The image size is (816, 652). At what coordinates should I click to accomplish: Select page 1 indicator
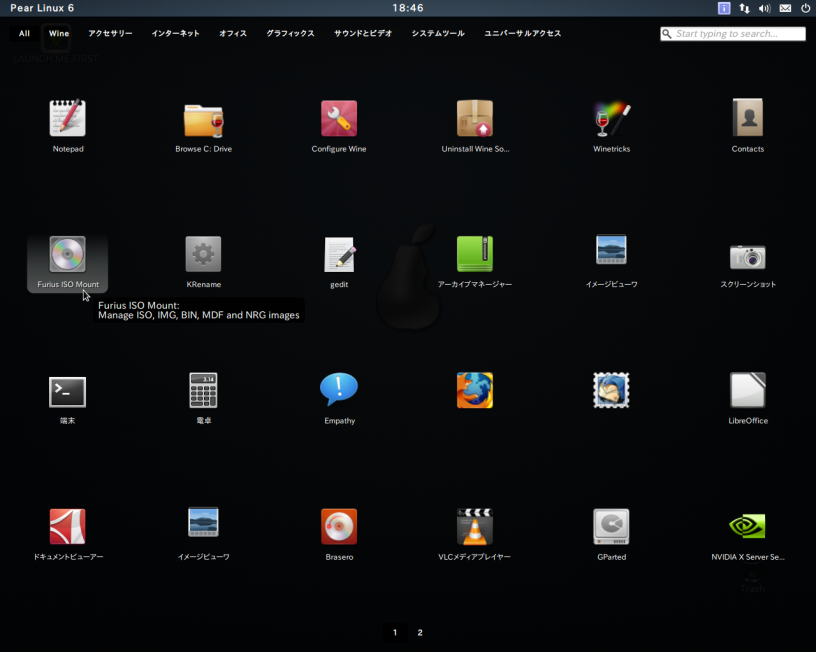395,633
